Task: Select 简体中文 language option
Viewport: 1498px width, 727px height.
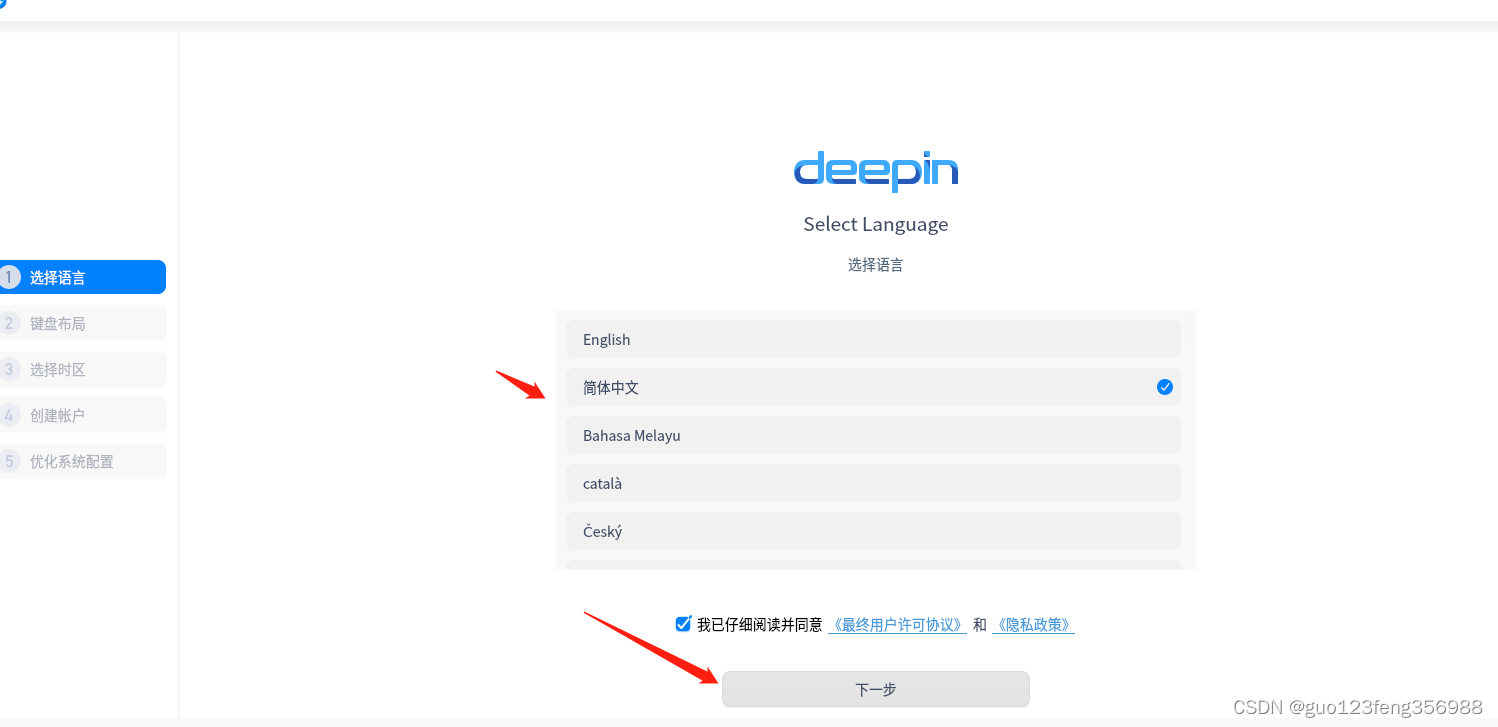Action: pos(873,387)
